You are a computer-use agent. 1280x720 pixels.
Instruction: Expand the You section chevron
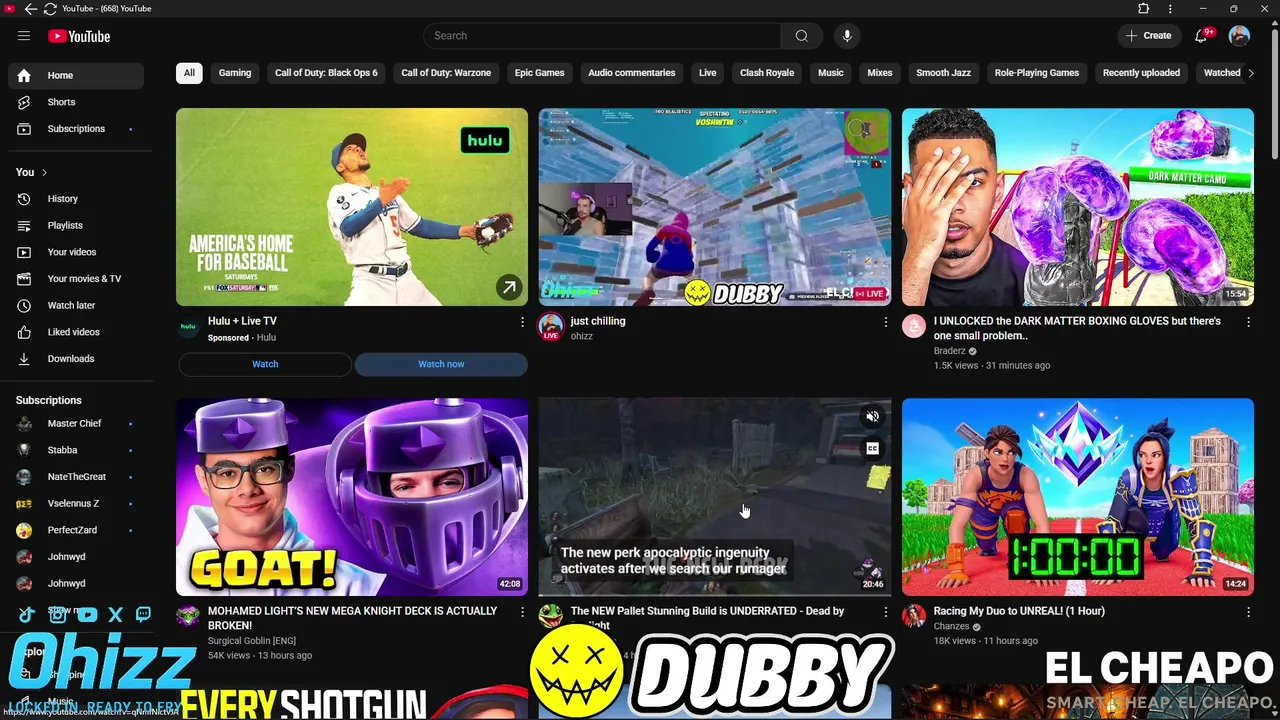[44, 172]
